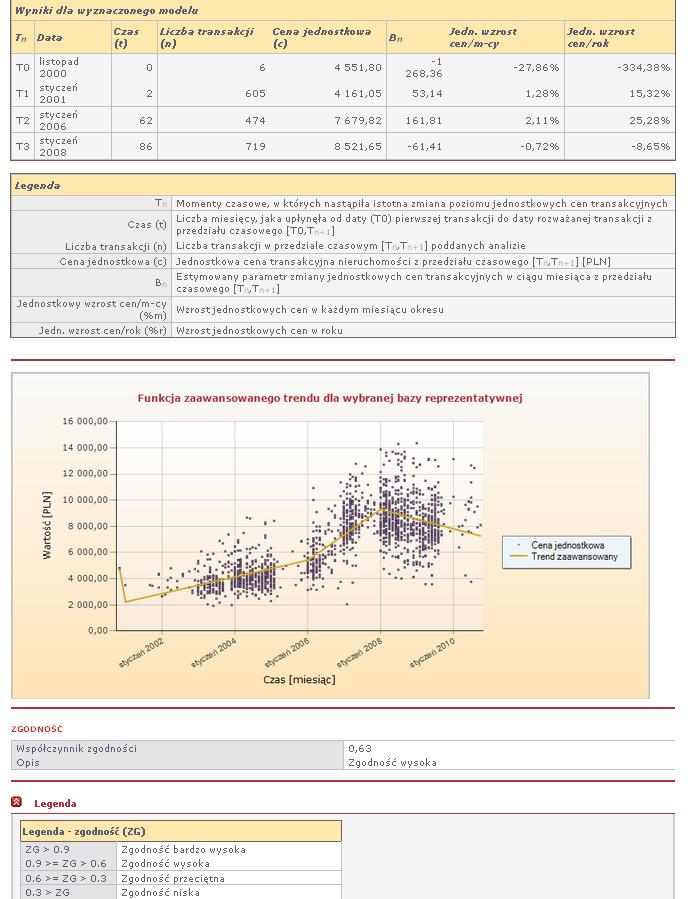Click the ZGODNOŚĆ section heading
Image resolution: width=688 pixels, height=899 pixels.
pyautogui.click(x=37, y=729)
